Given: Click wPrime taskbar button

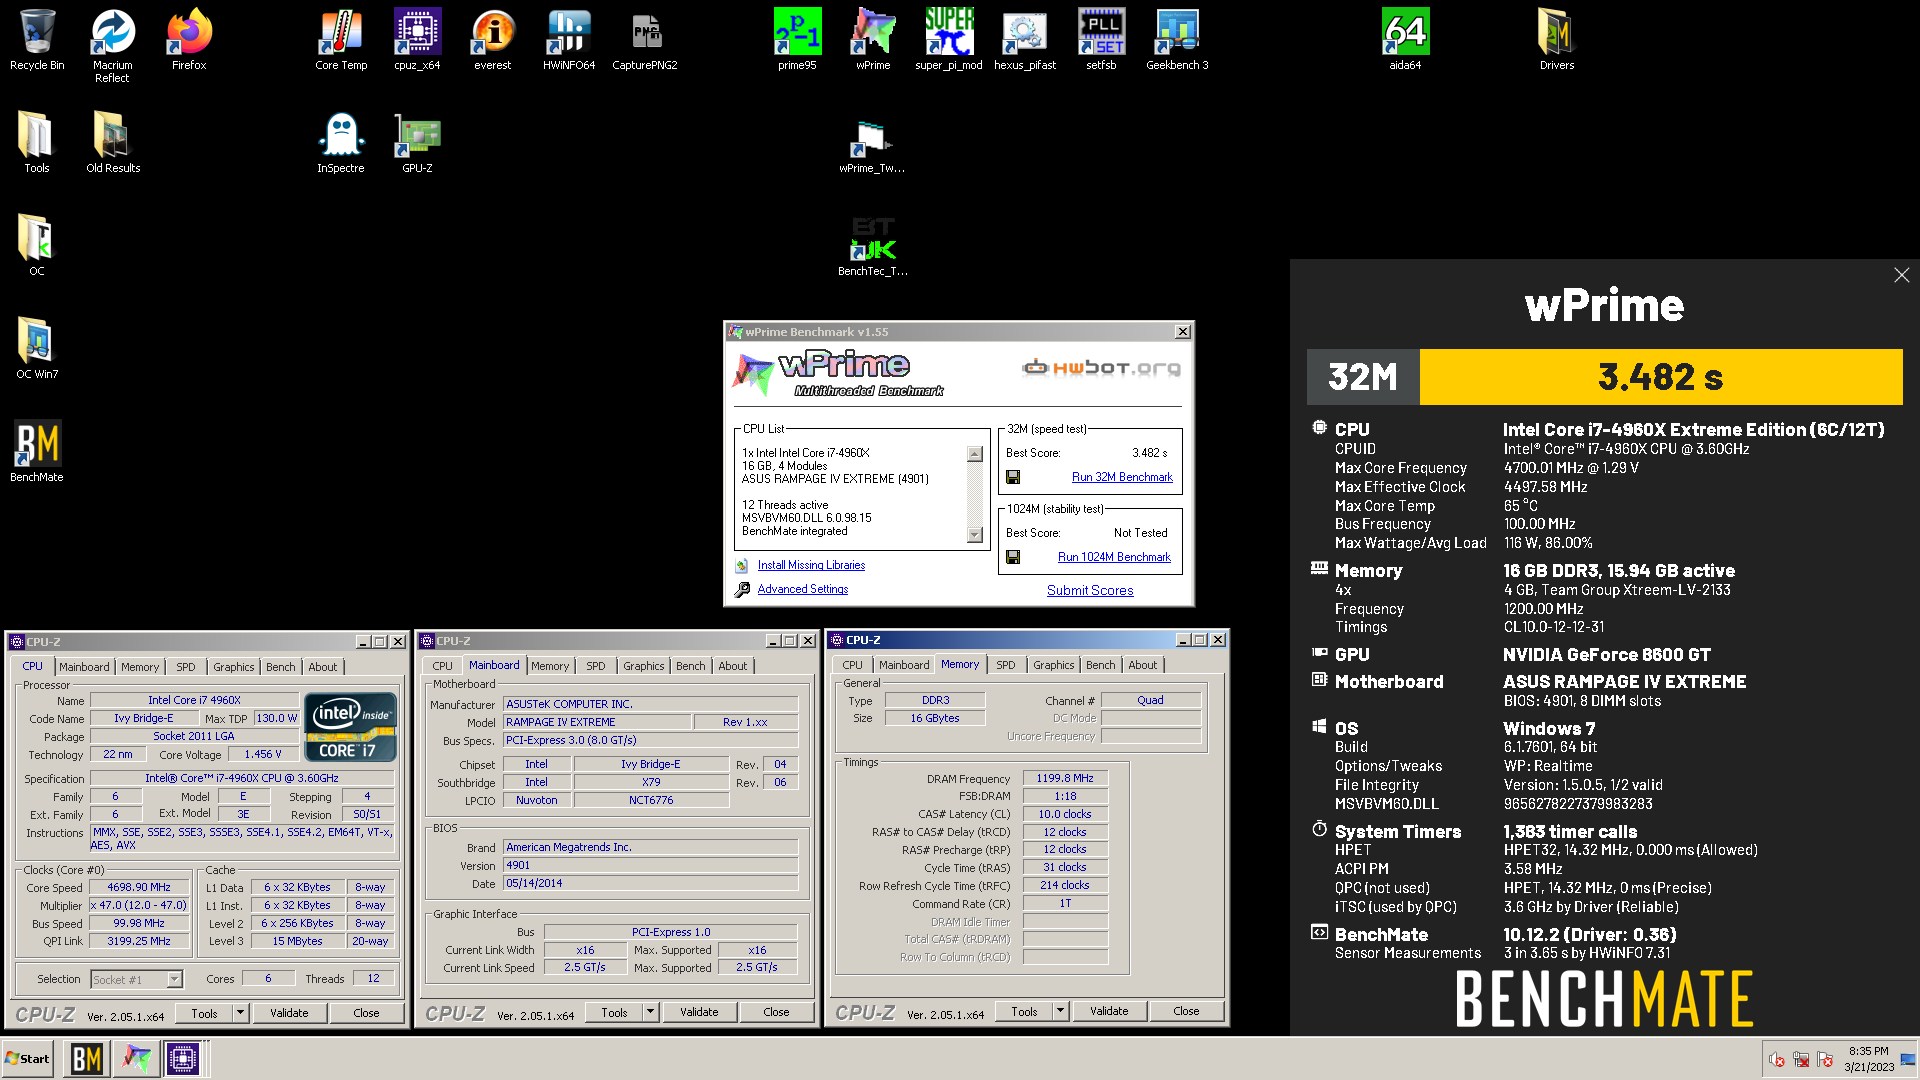Looking at the screenshot, I should click(x=136, y=1058).
